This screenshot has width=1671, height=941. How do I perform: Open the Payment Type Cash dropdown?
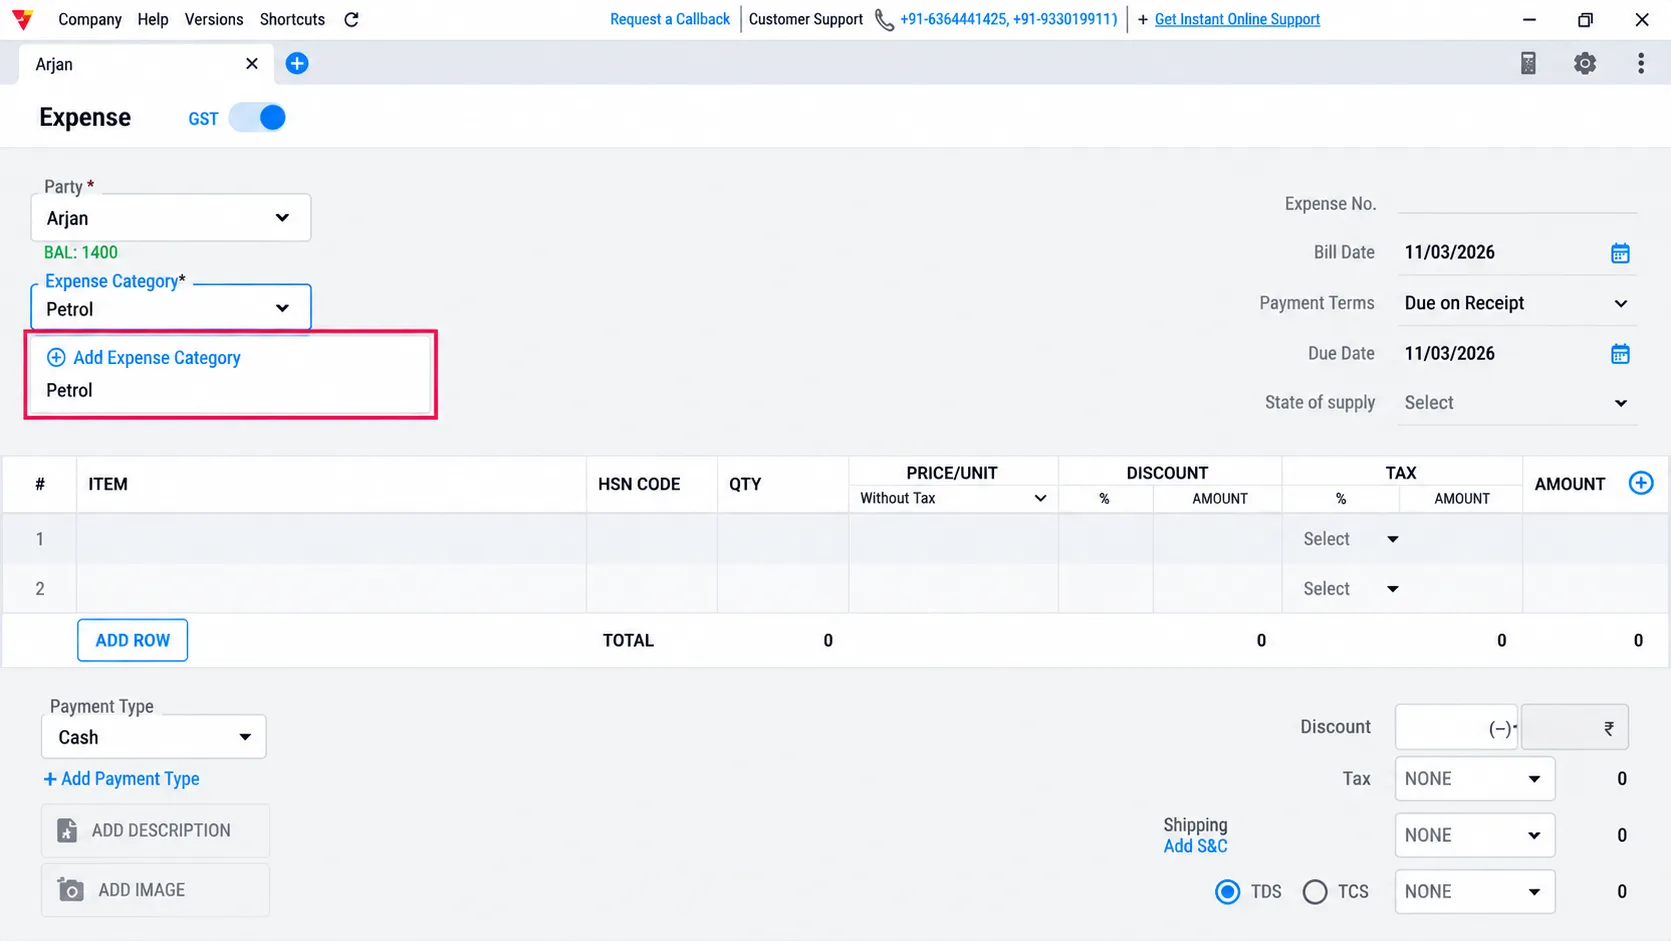pyautogui.click(x=154, y=737)
